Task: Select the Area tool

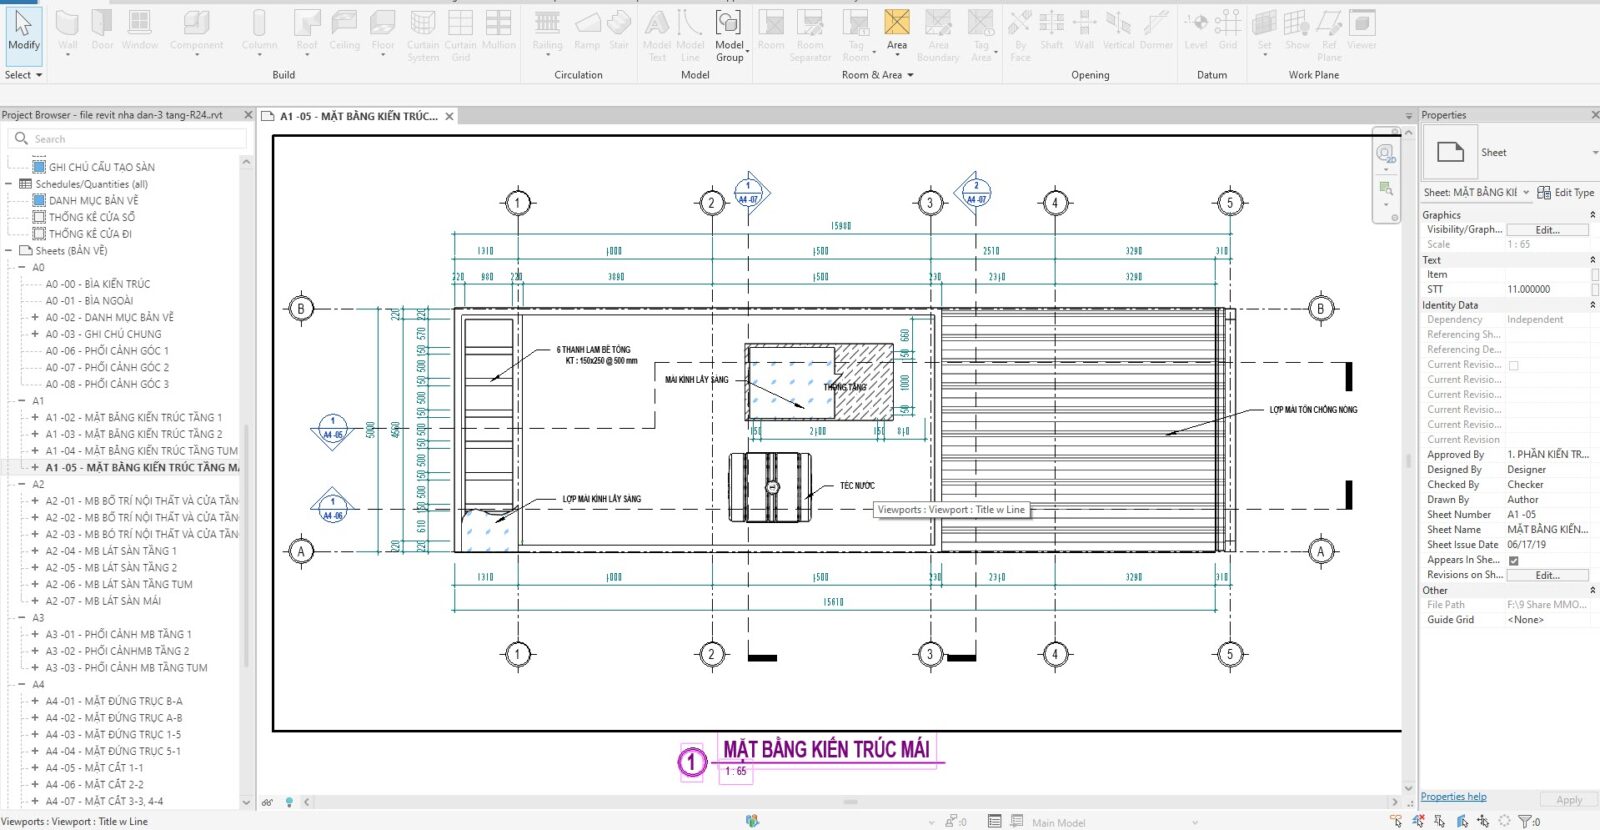Action: [897, 30]
